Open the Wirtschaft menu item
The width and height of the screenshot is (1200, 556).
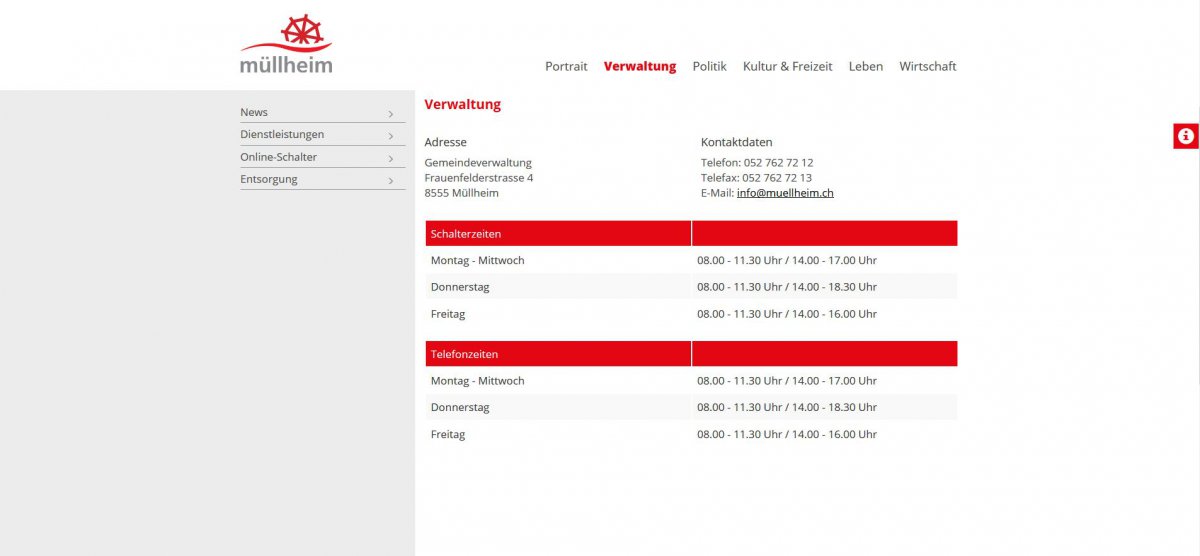point(927,67)
